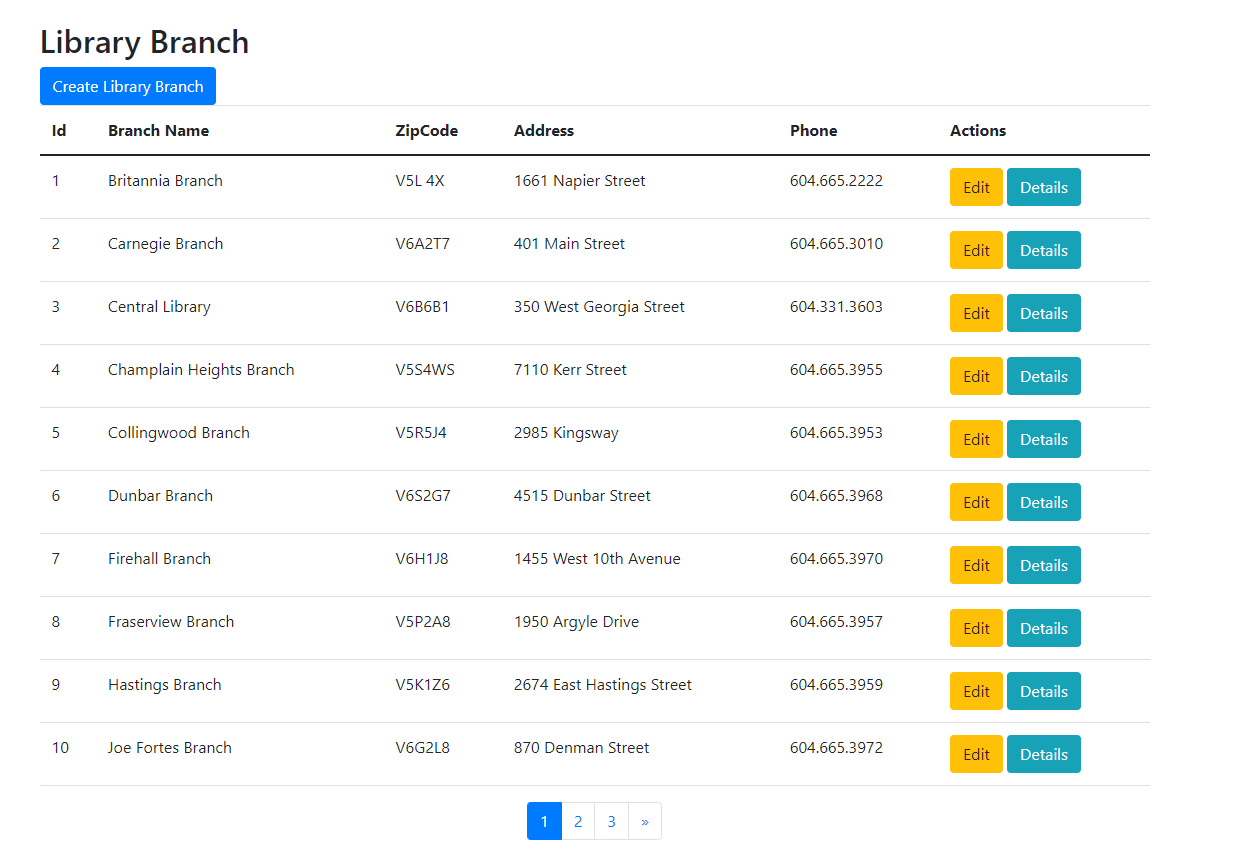
Task: Edit the Fraserview Branch row
Action: coord(976,628)
